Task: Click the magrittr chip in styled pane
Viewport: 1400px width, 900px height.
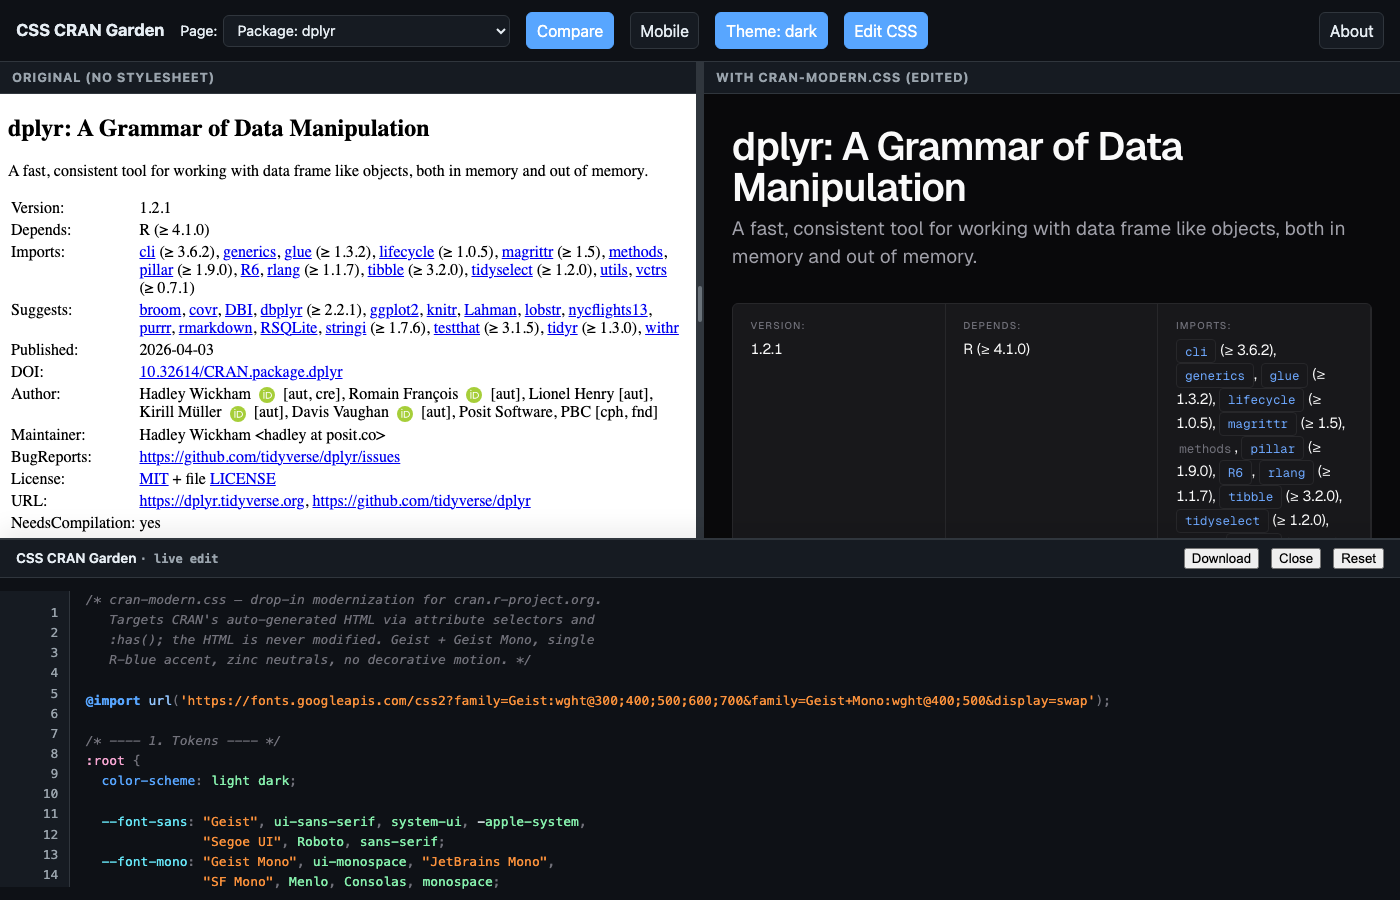Action: [1257, 423]
